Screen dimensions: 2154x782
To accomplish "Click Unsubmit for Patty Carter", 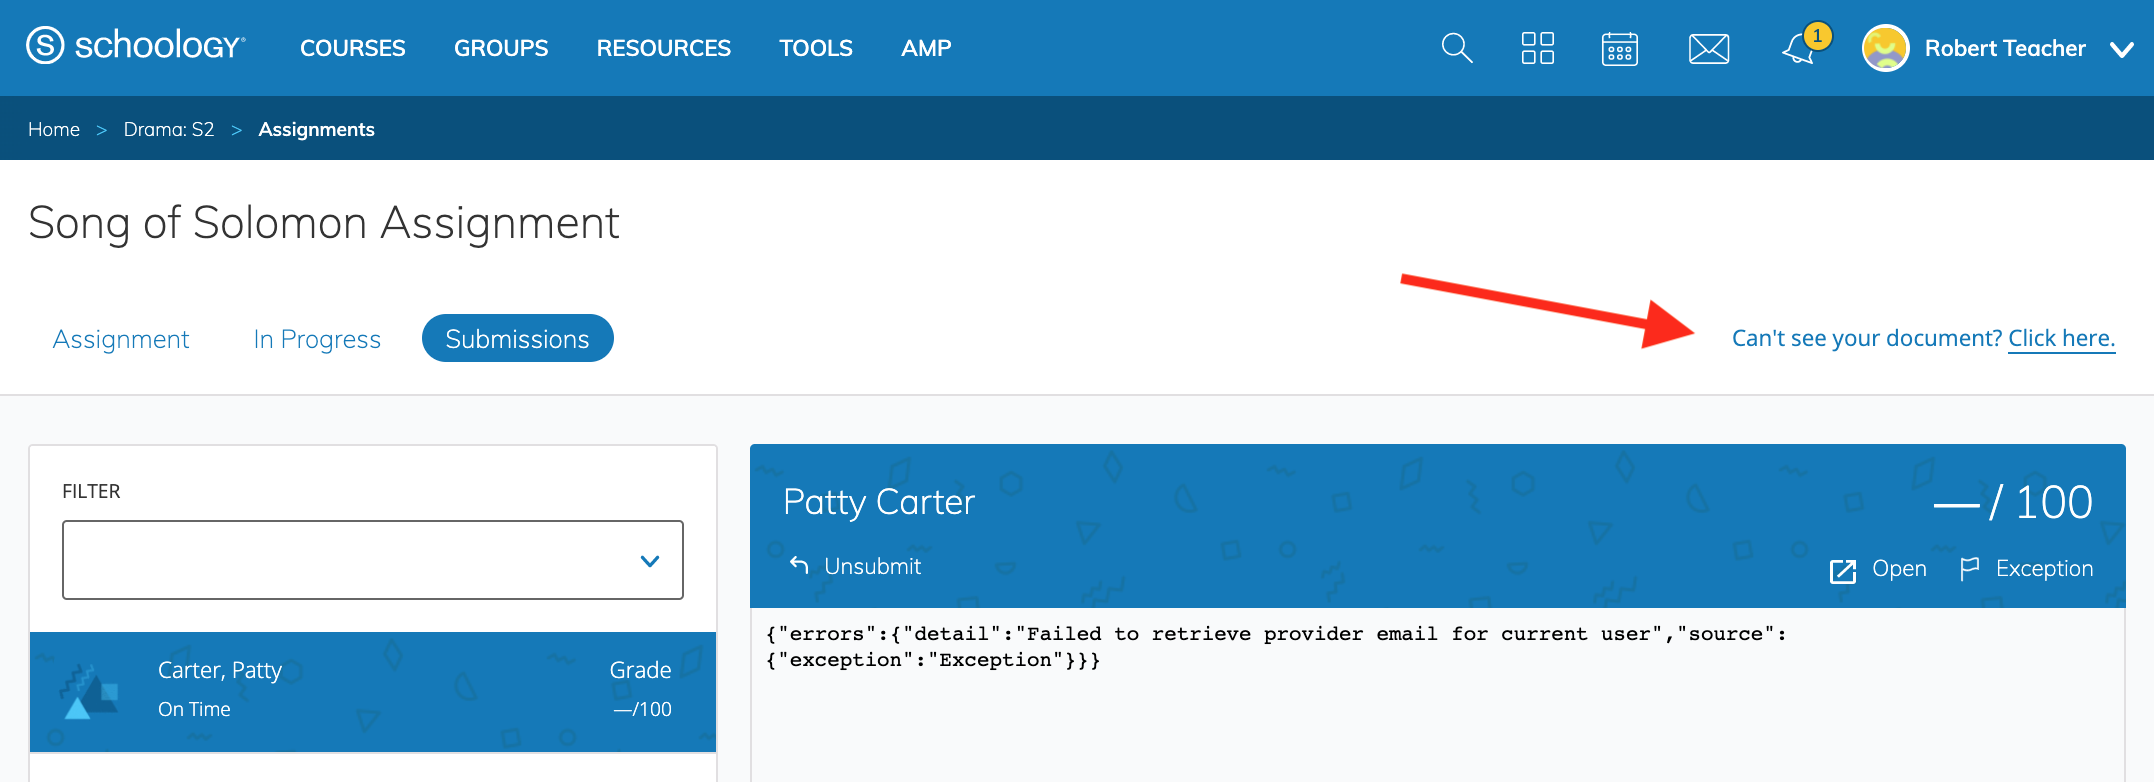I will [856, 566].
